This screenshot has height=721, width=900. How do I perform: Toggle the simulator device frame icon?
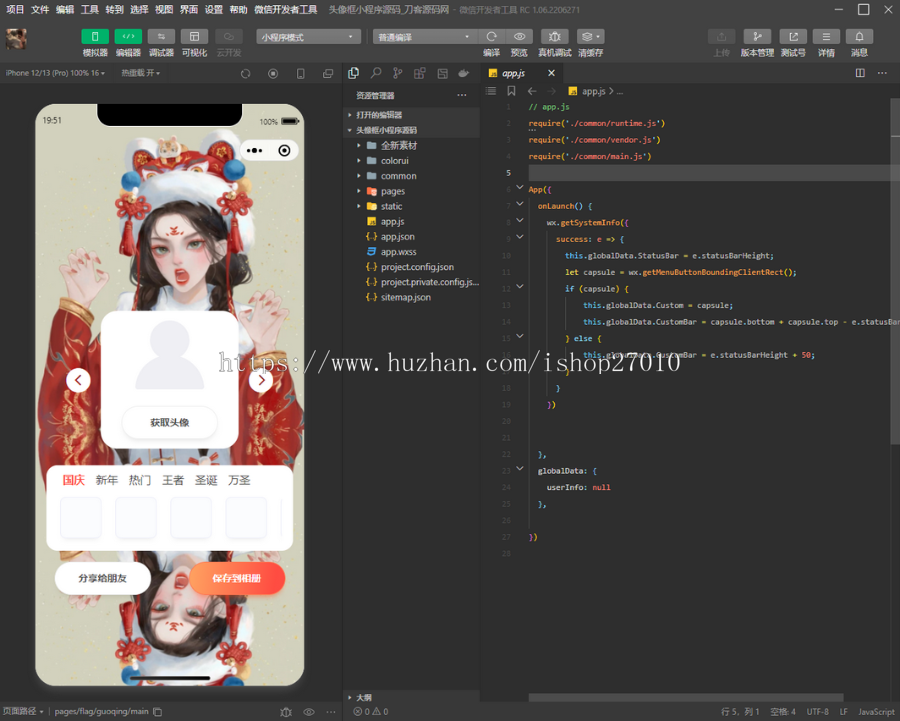[x=300, y=73]
